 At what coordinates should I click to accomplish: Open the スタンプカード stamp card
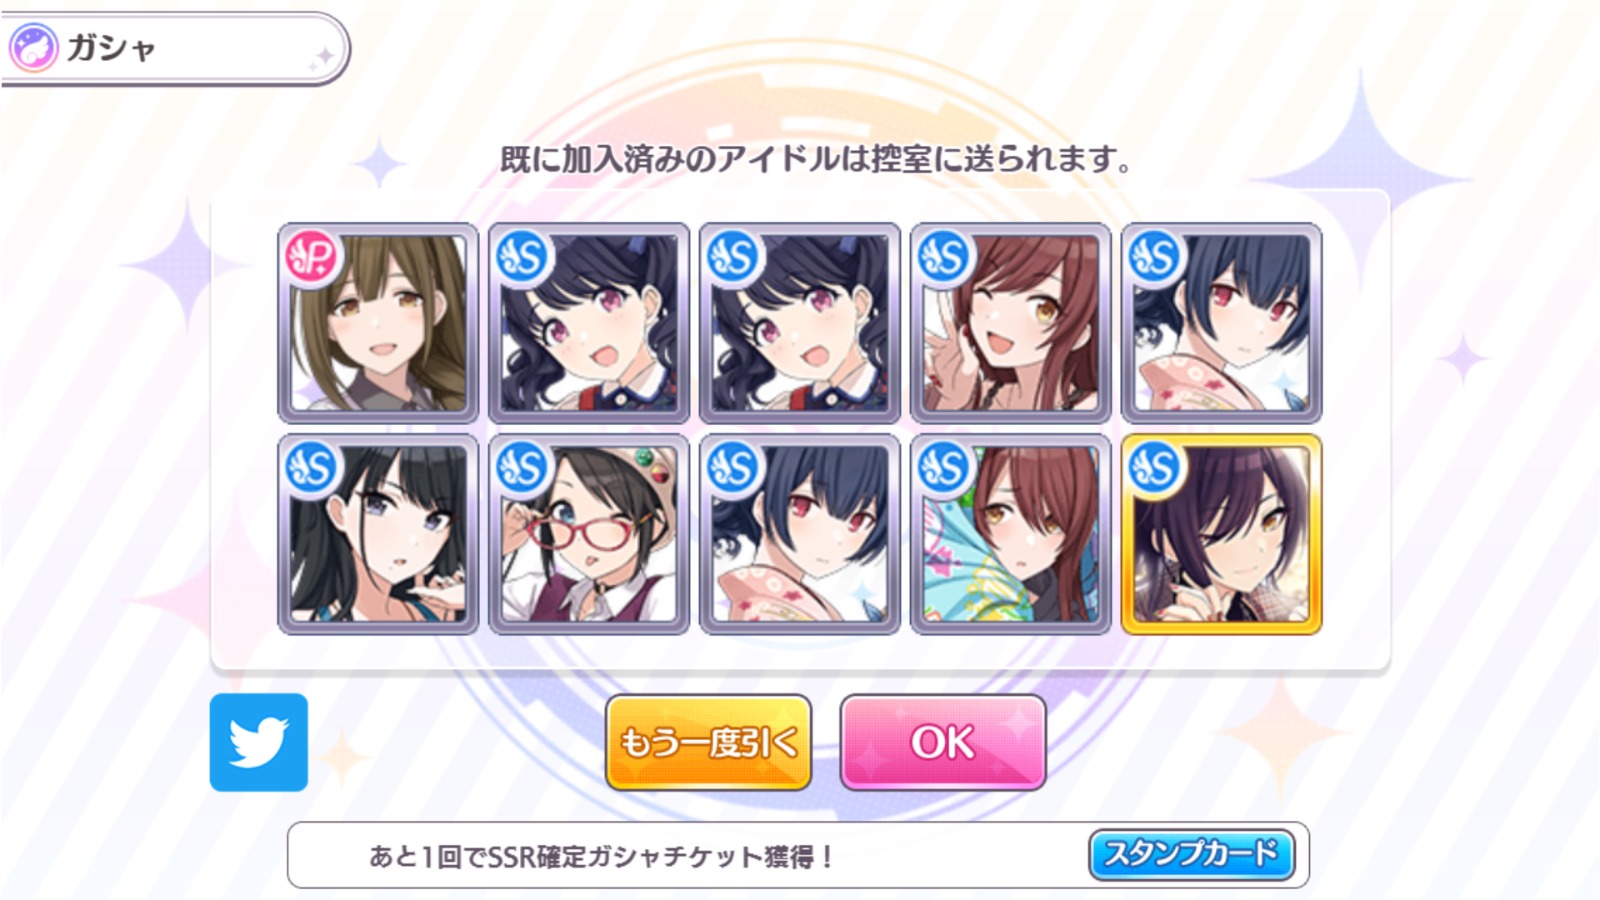pyautogui.click(x=1191, y=854)
